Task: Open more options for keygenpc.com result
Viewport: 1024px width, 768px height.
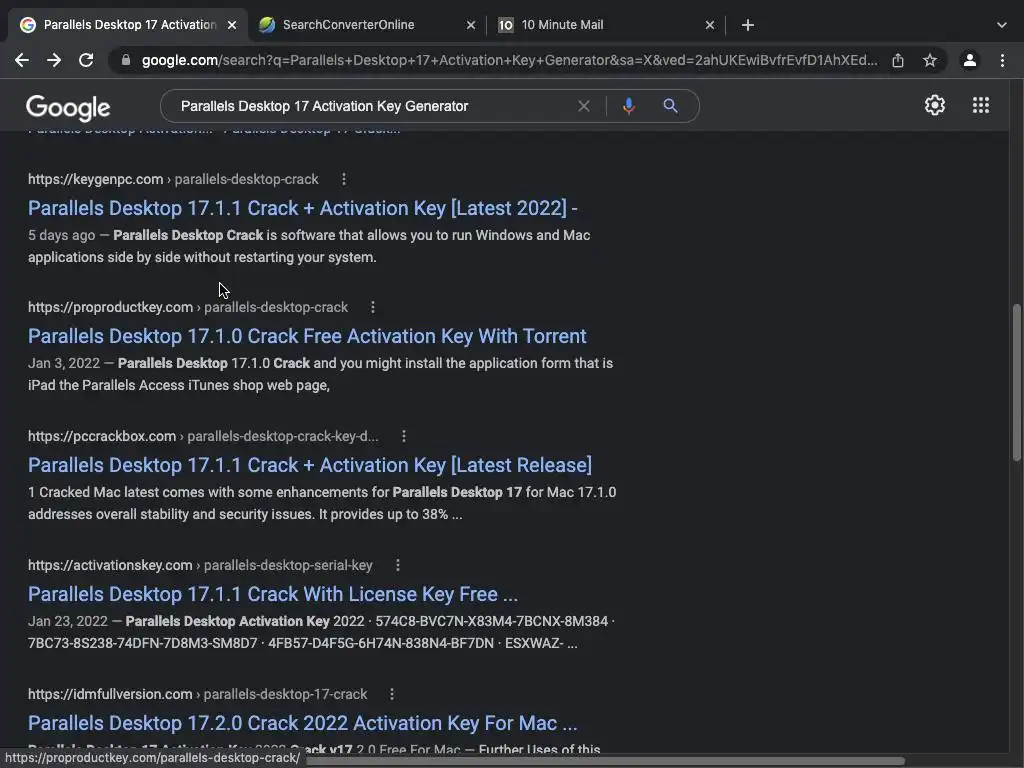Action: coord(344,179)
